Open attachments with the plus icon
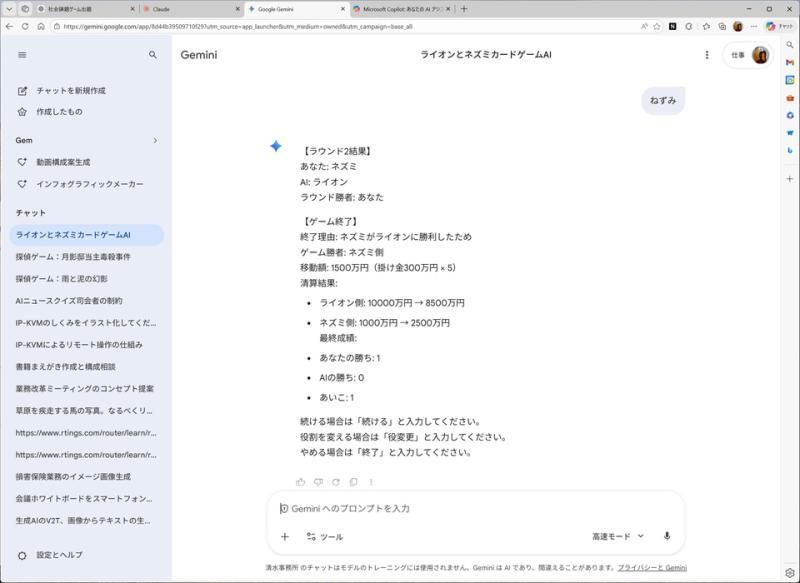 coord(287,535)
